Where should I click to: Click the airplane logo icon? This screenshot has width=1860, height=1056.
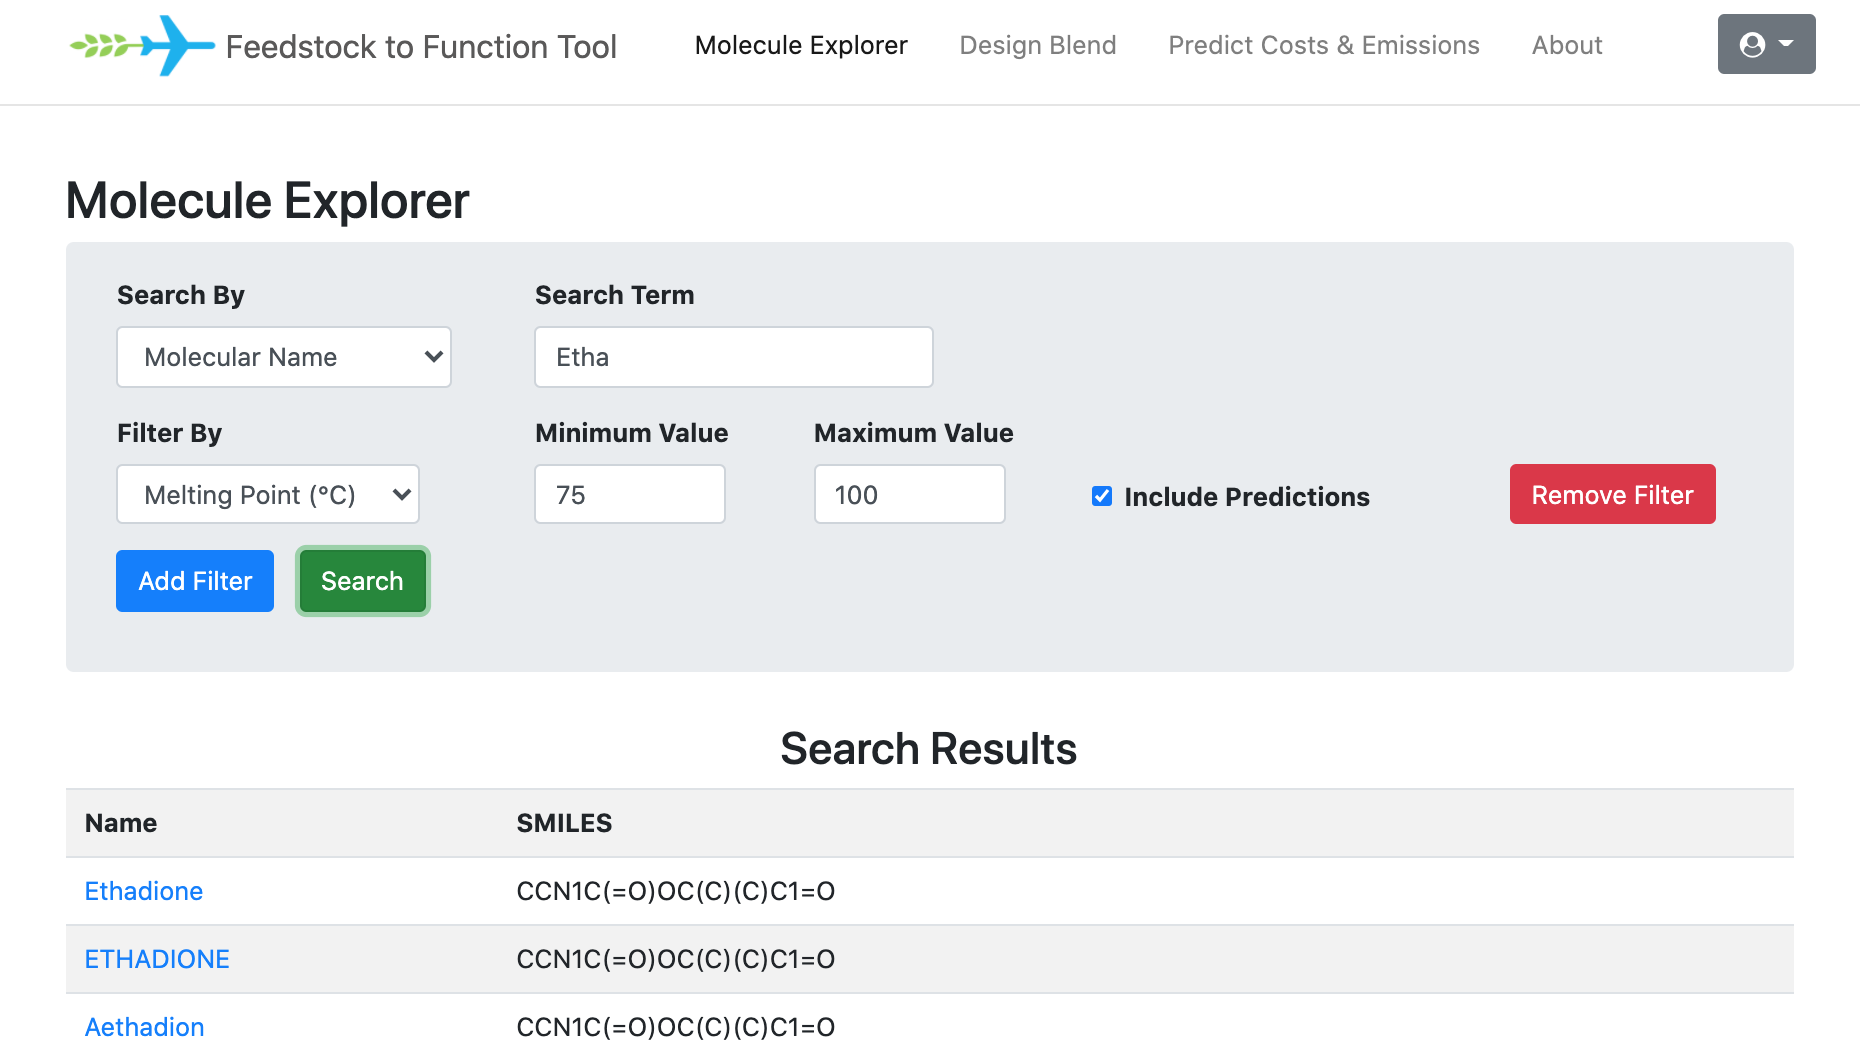click(x=142, y=46)
